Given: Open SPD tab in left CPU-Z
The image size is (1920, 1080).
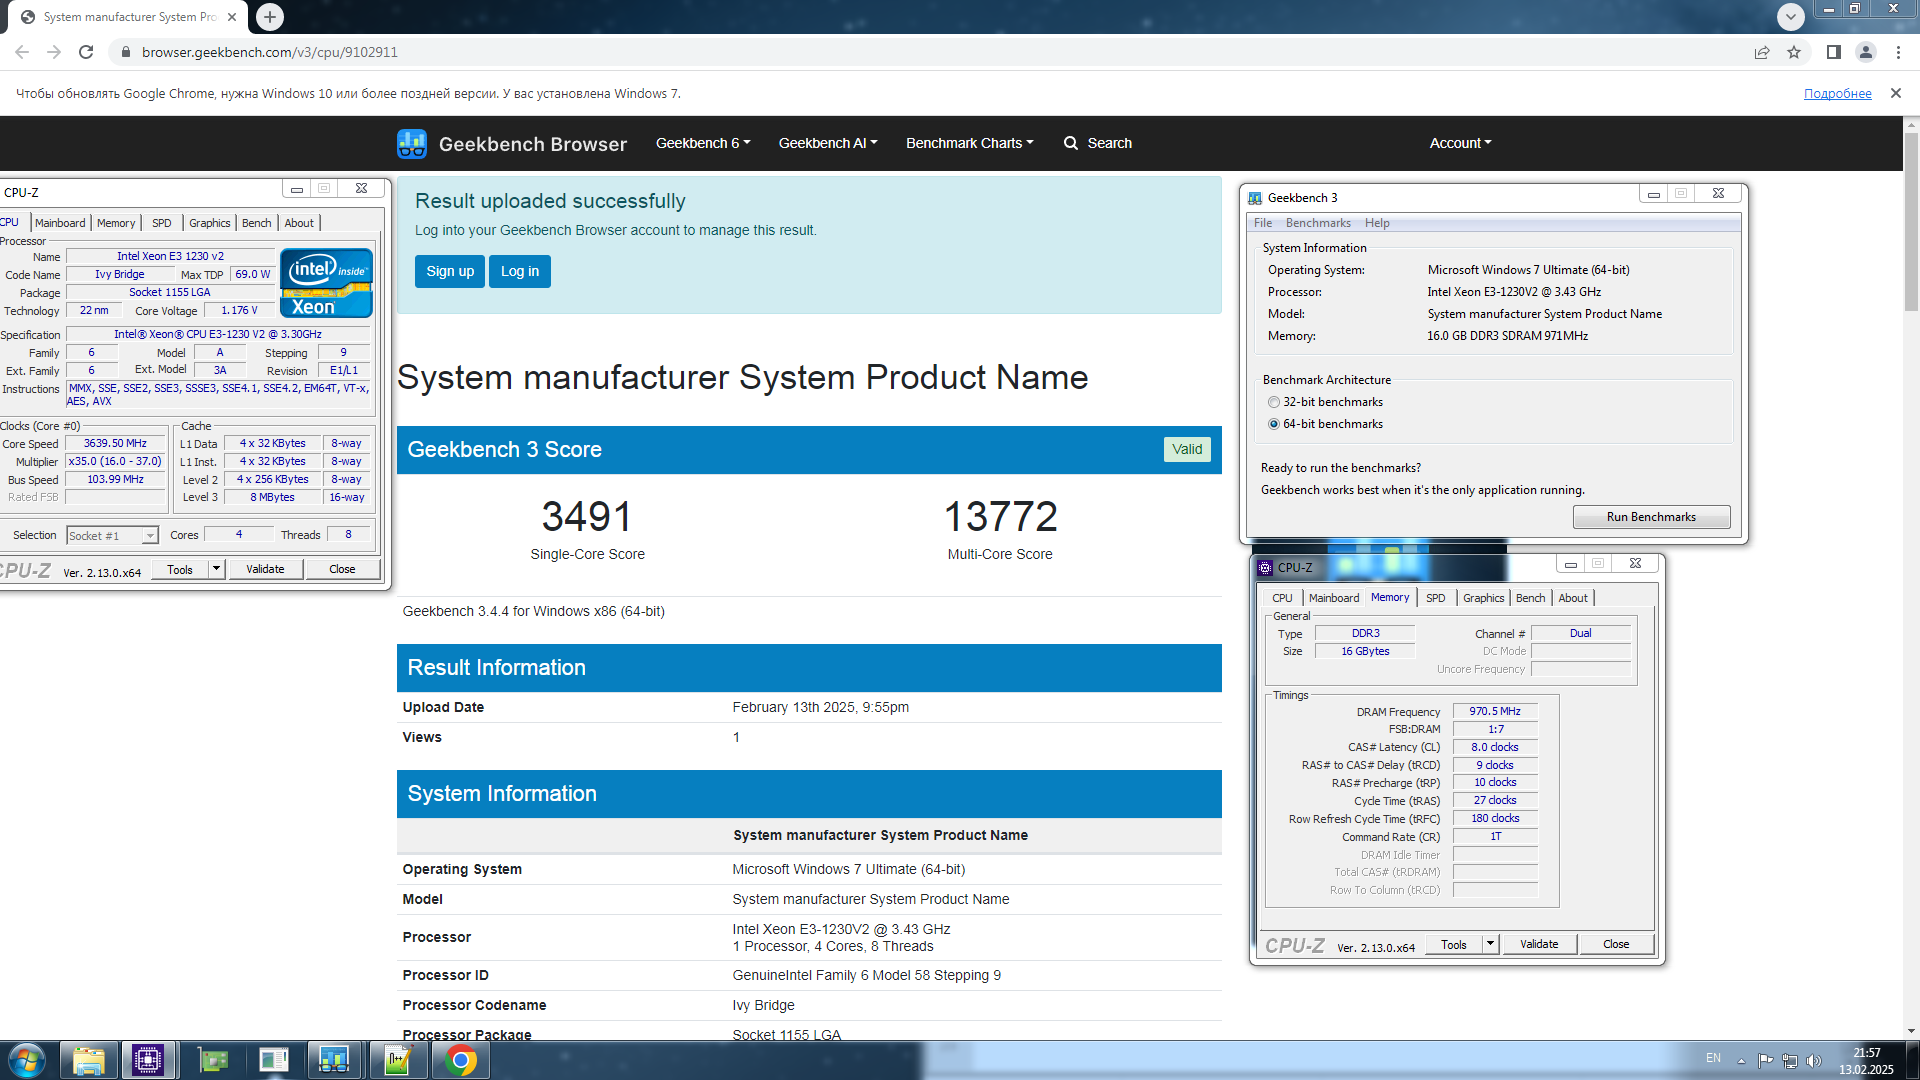Looking at the screenshot, I should 162,223.
